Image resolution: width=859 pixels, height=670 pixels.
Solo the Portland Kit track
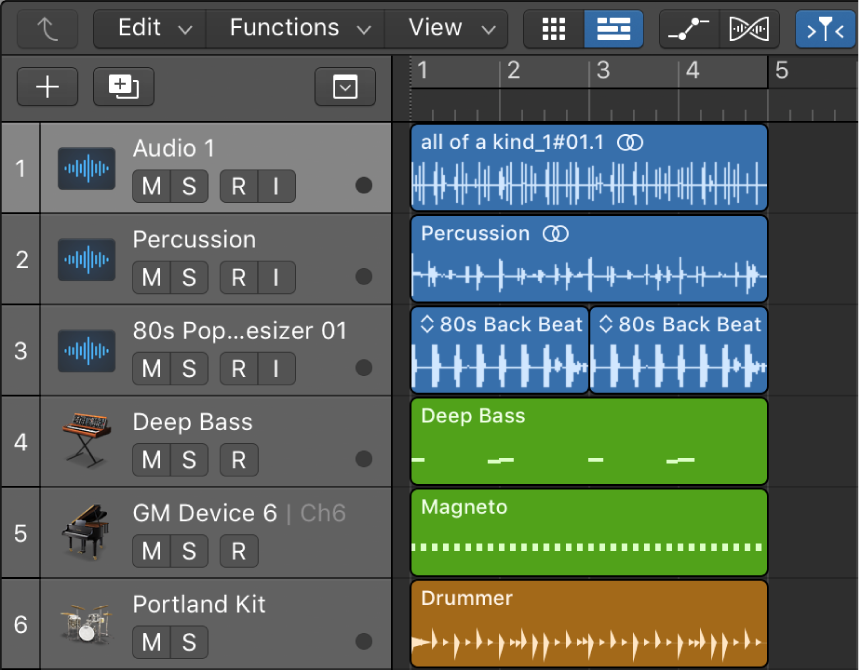coord(189,642)
